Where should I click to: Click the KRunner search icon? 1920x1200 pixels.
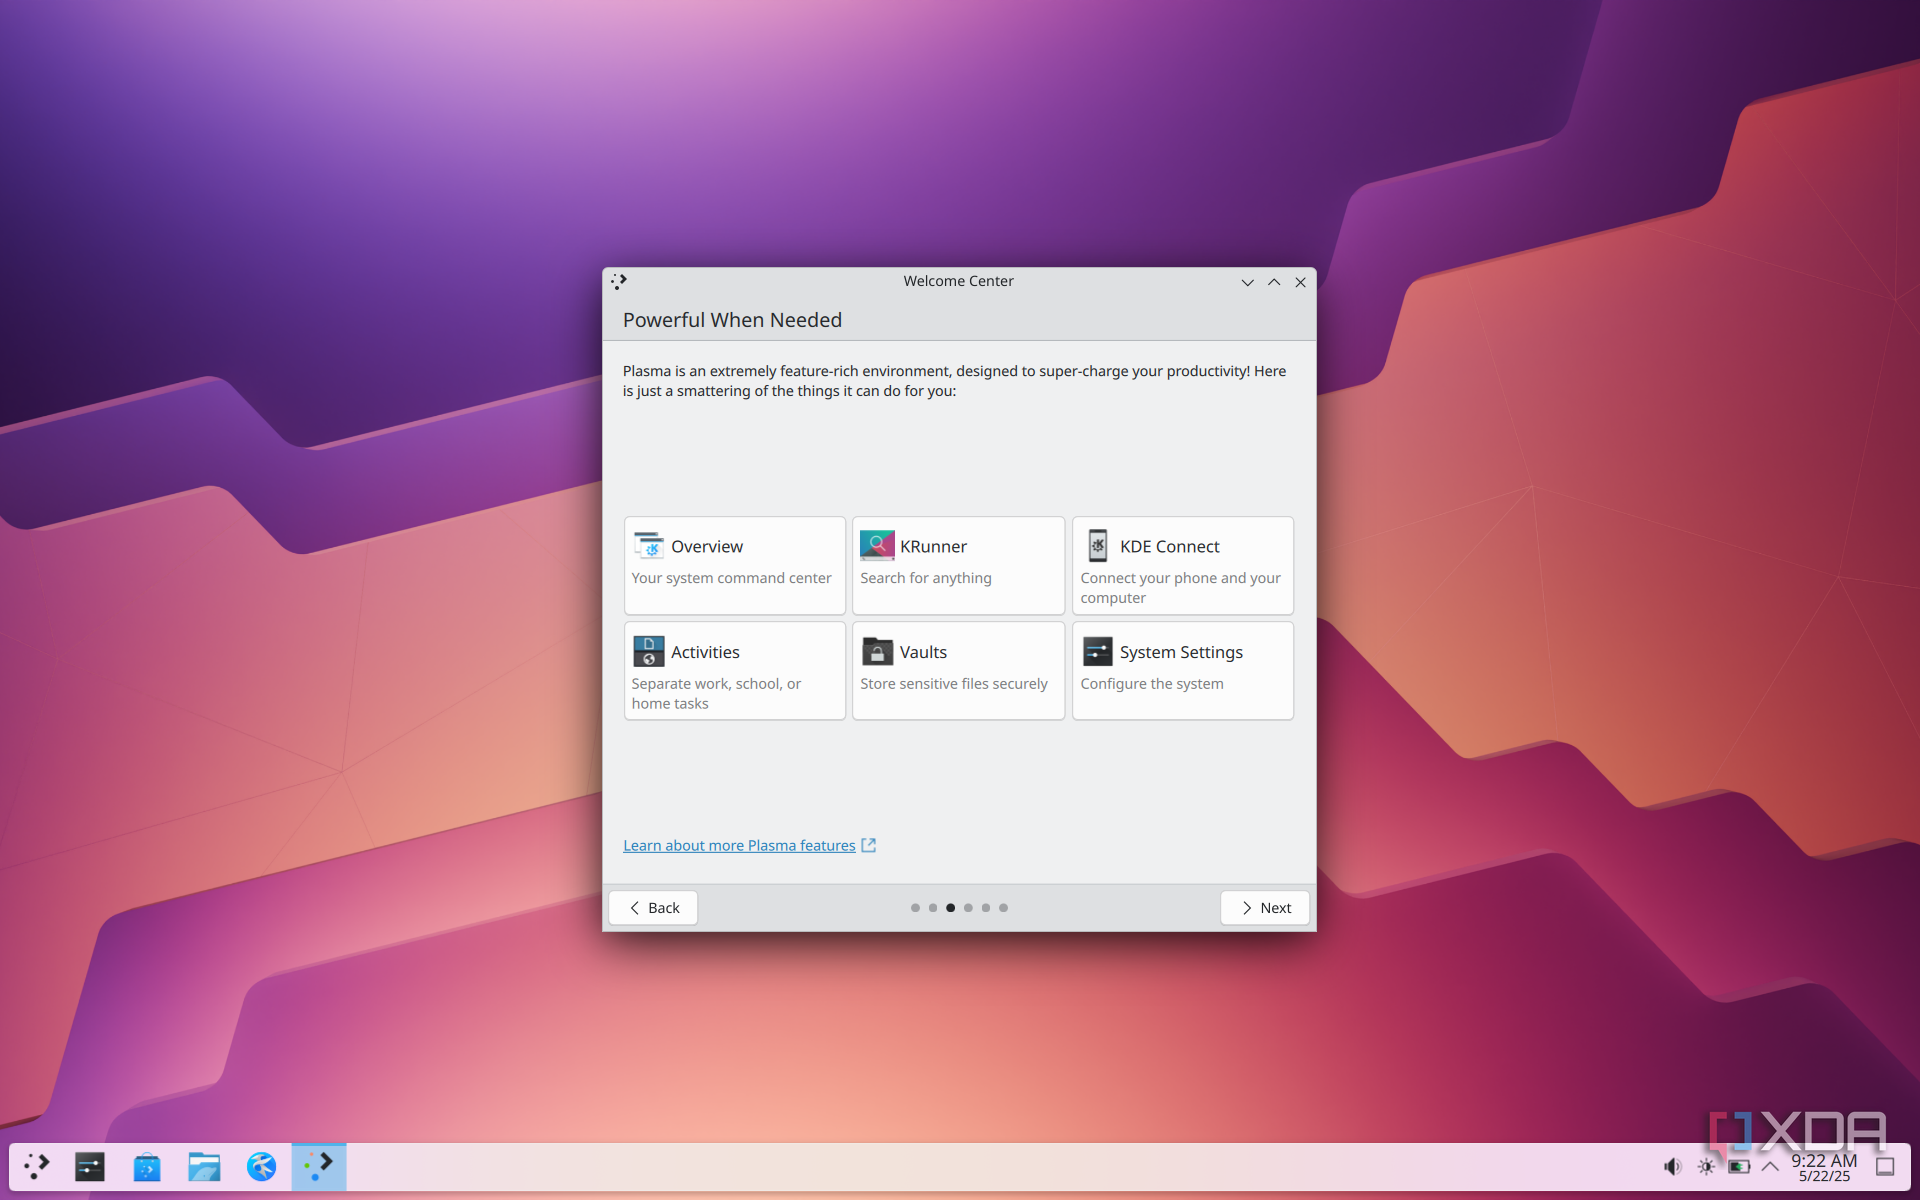point(877,546)
